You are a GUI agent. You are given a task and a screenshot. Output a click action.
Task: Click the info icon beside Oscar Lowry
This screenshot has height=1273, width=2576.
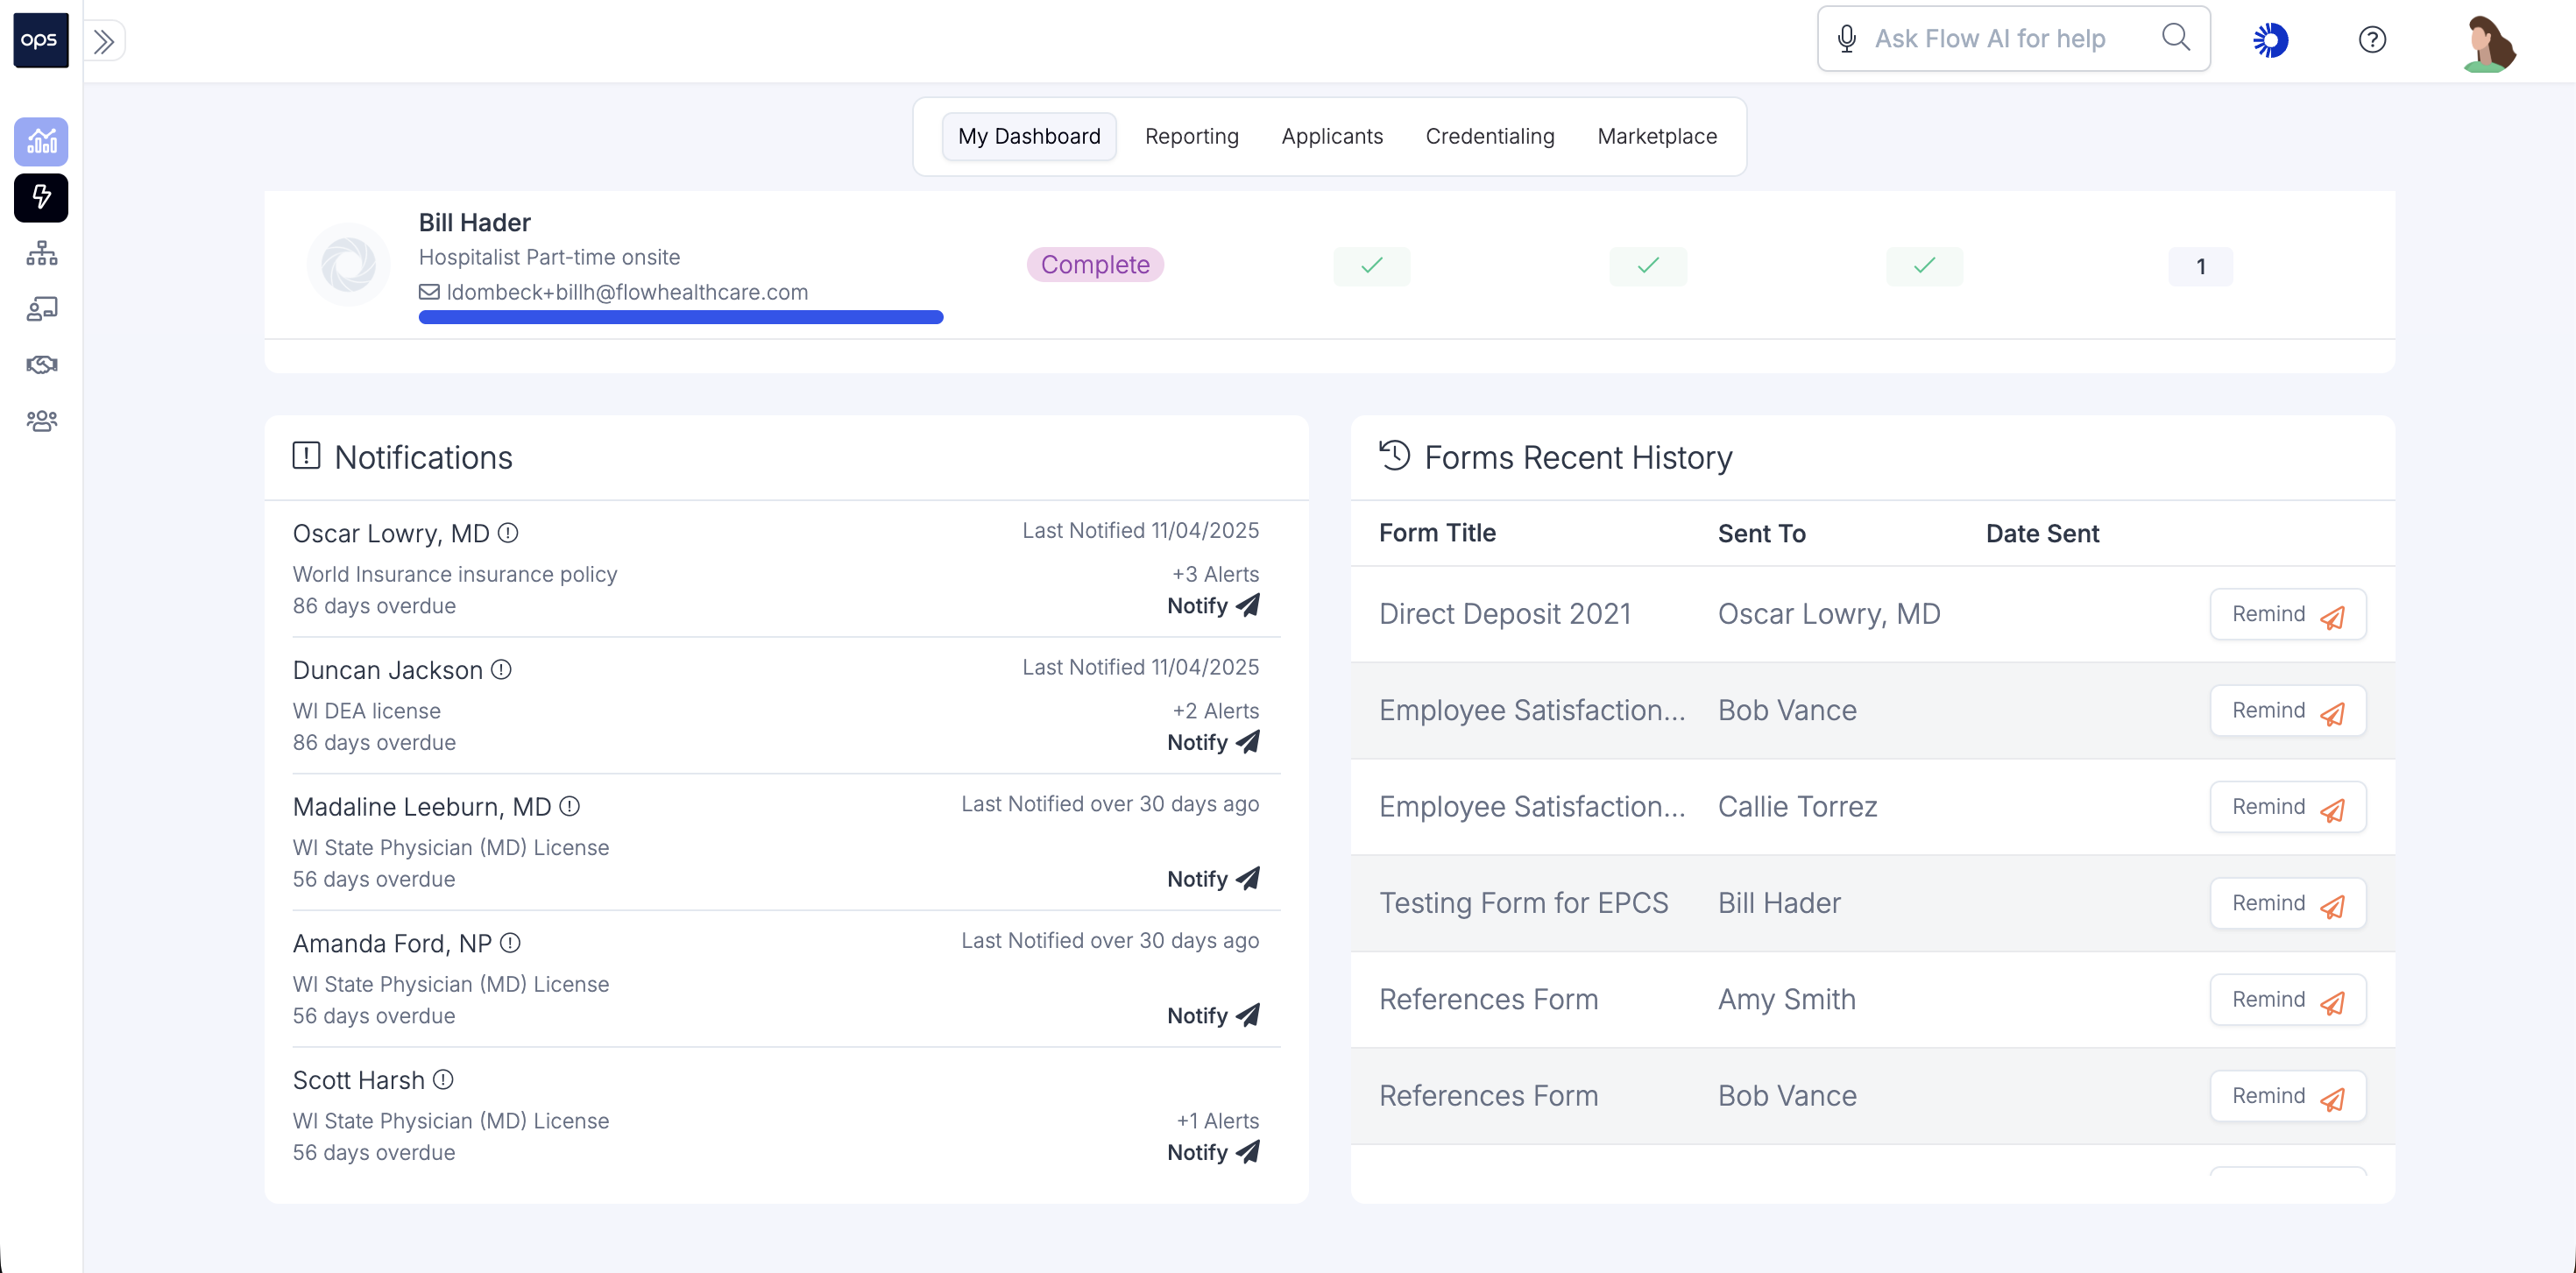click(x=508, y=533)
